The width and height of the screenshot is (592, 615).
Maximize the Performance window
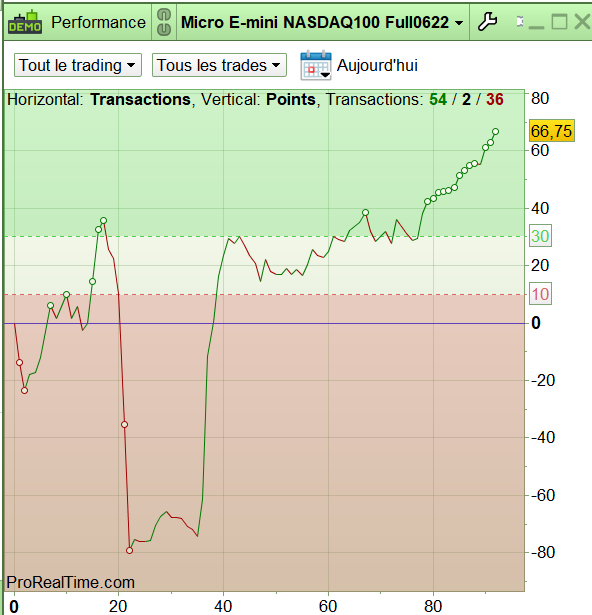point(559,22)
